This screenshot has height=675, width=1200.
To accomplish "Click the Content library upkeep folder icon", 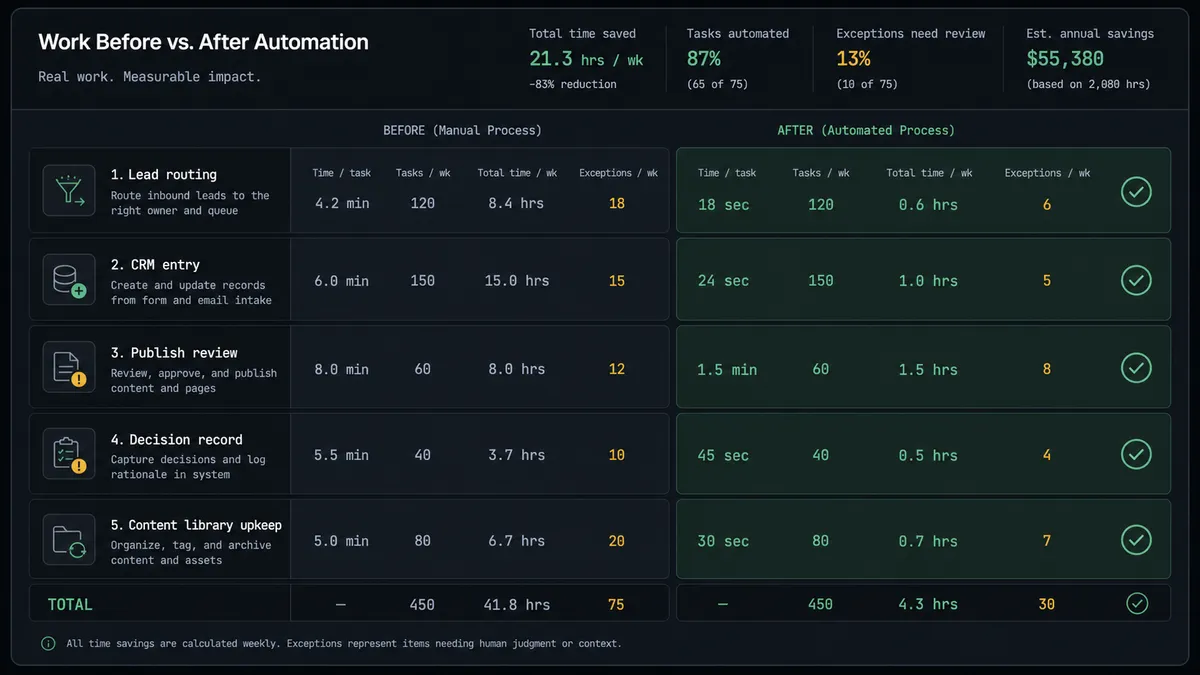I will (x=69, y=540).
